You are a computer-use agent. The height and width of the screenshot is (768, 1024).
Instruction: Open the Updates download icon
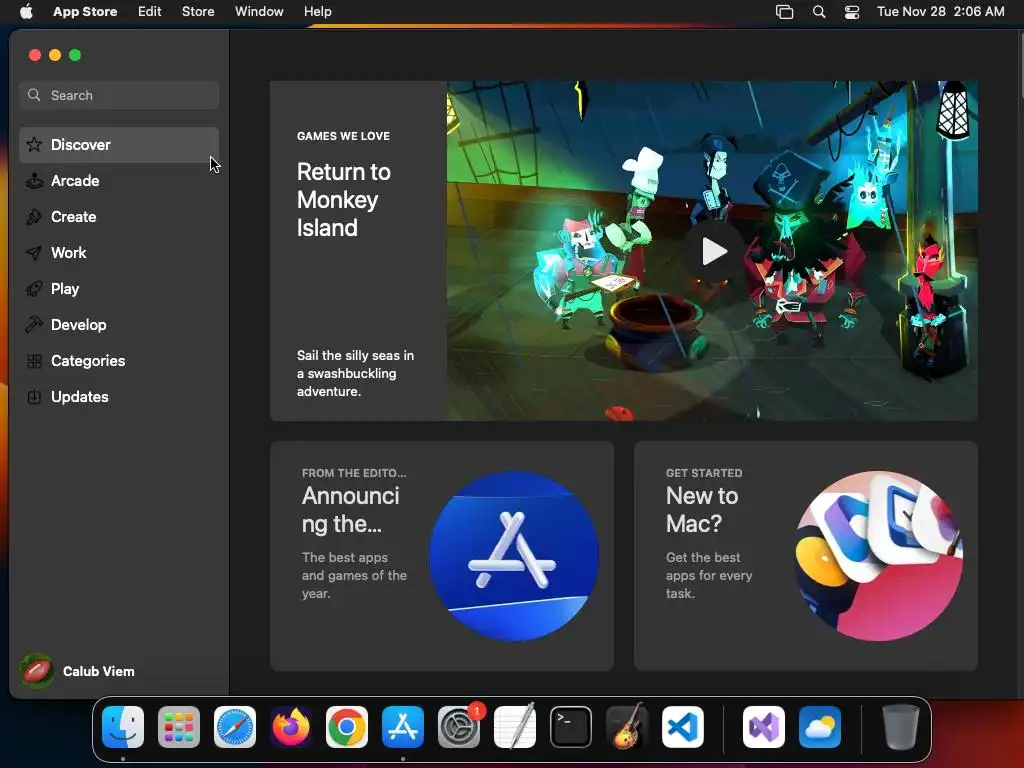pyautogui.click(x=34, y=396)
